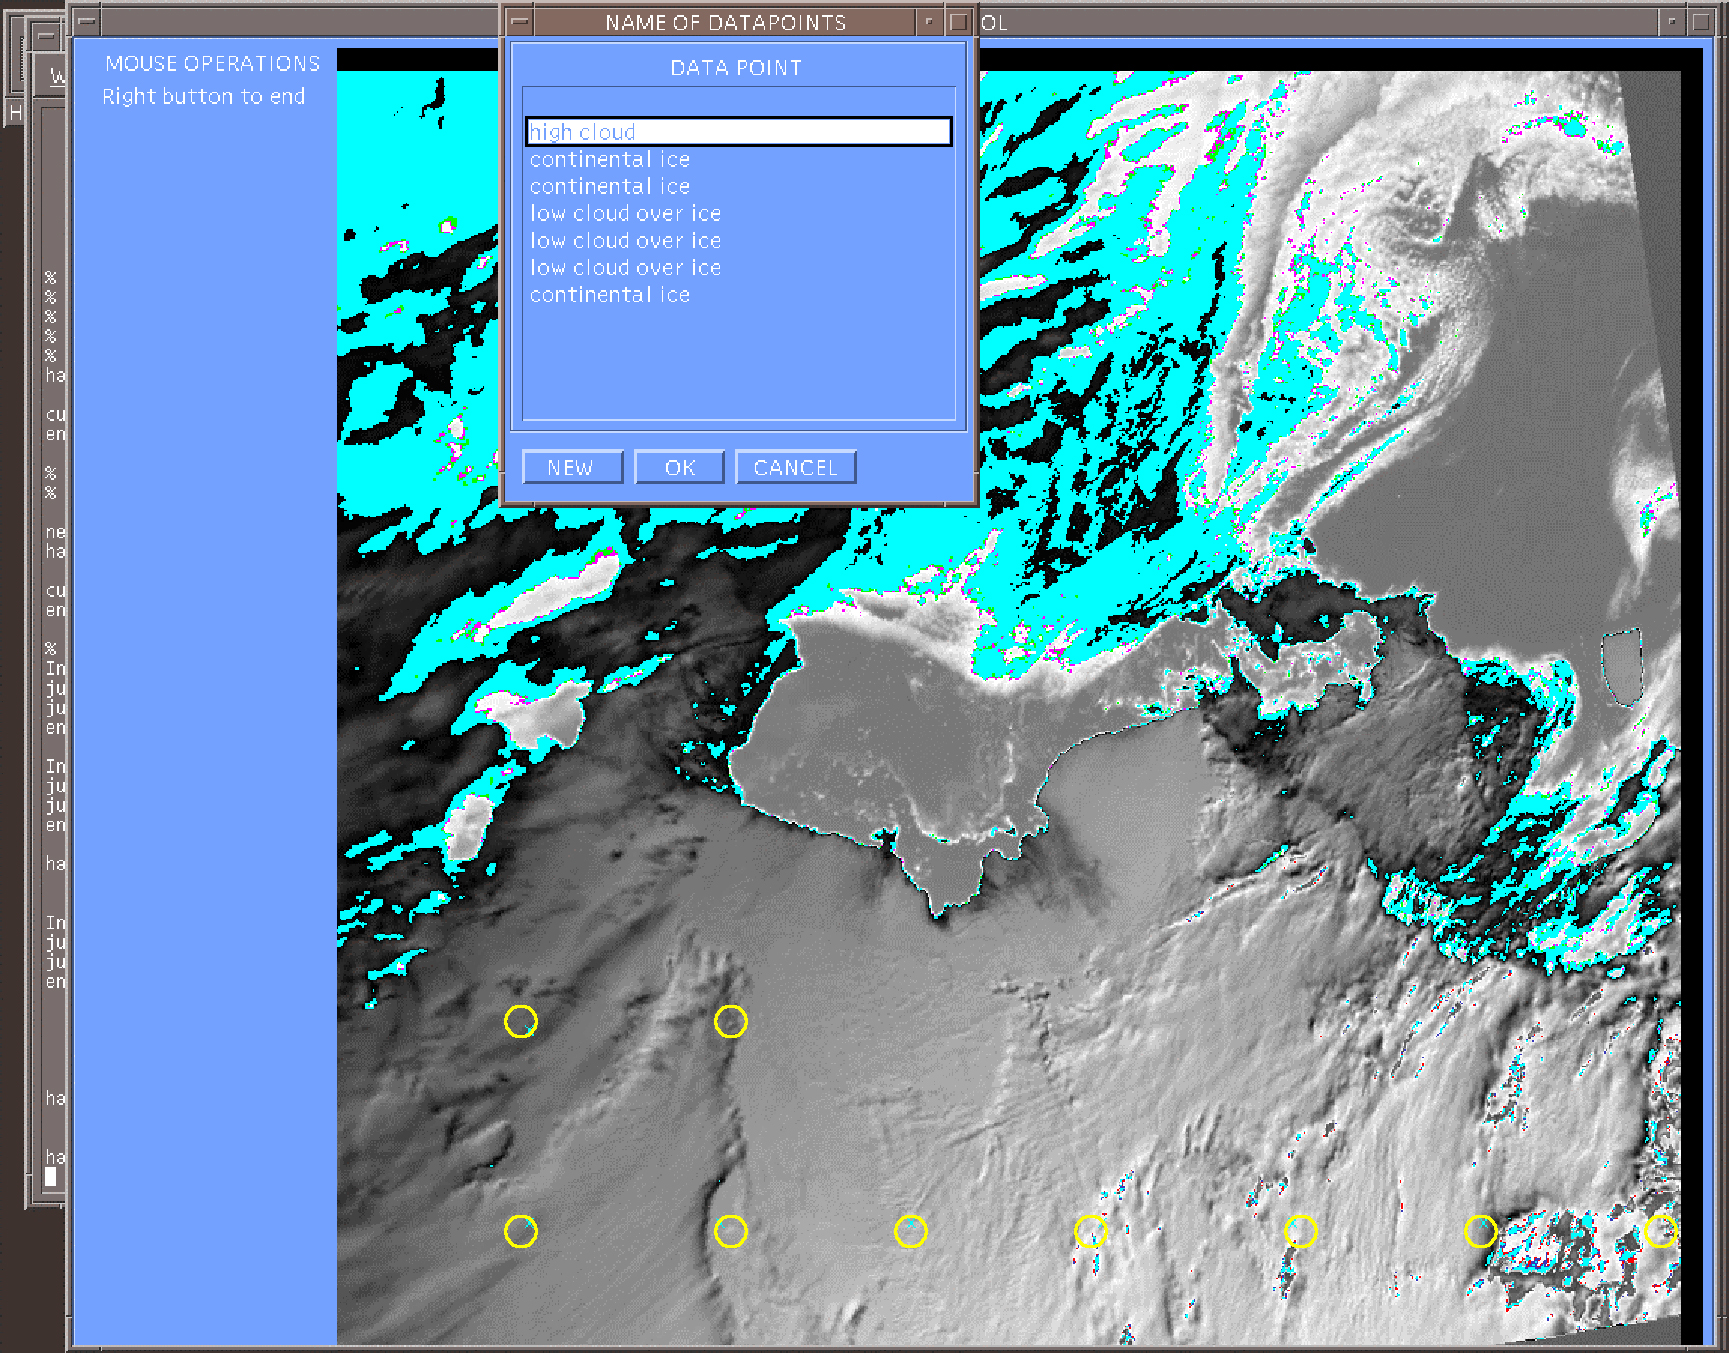Select the rightmost yellow circle in bottom row

click(1660, 1231)
